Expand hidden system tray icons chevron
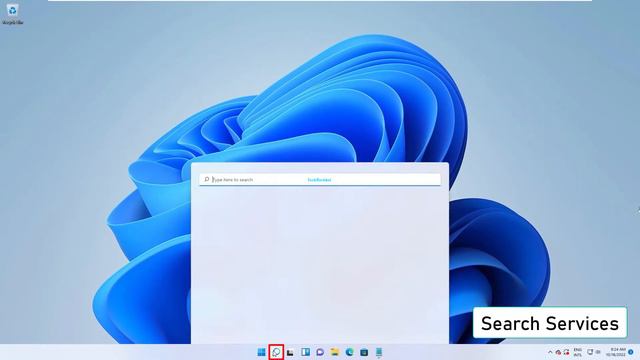 tap(550, 352)
